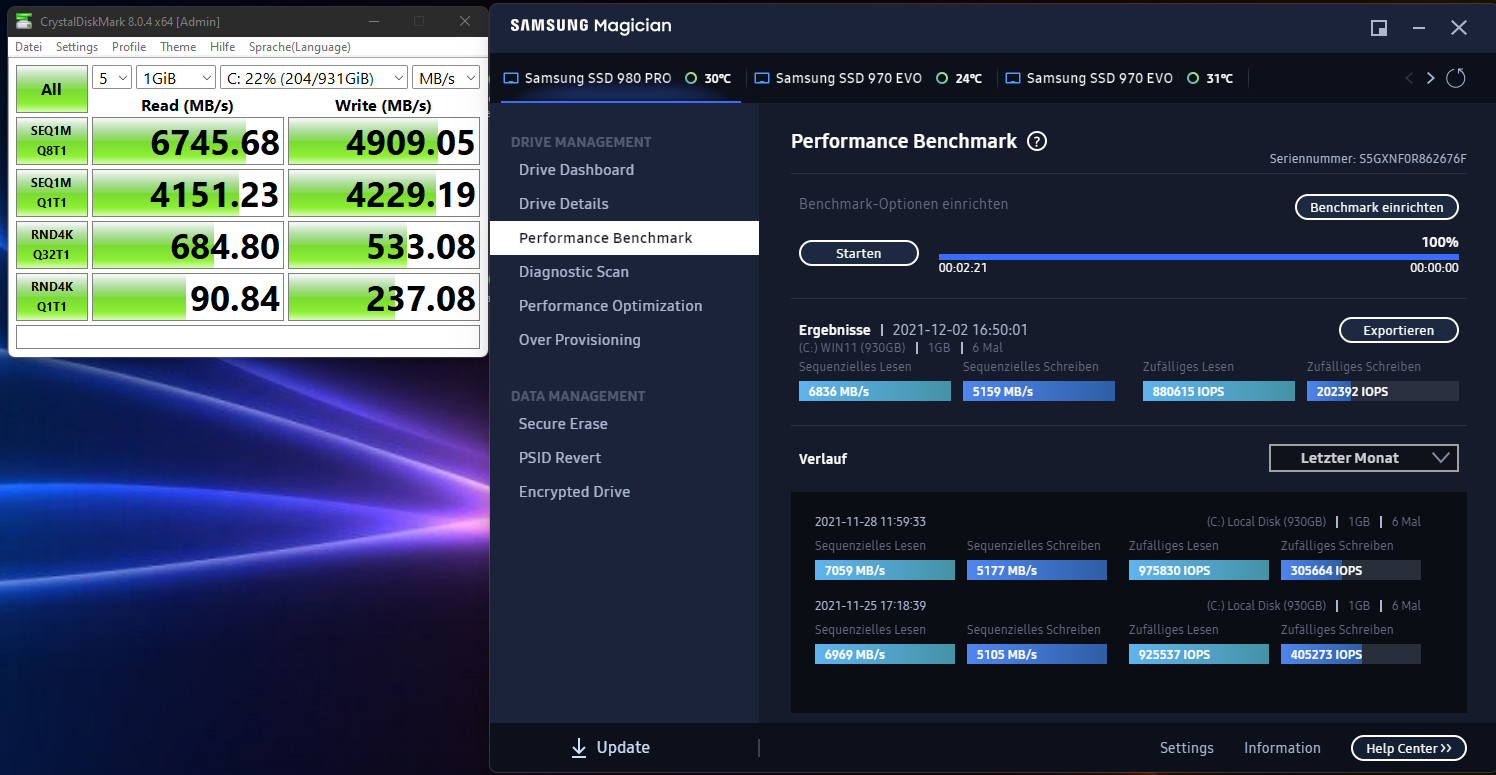Open the Theme menu in CrystalDiskMark

(x=178, y=47)
